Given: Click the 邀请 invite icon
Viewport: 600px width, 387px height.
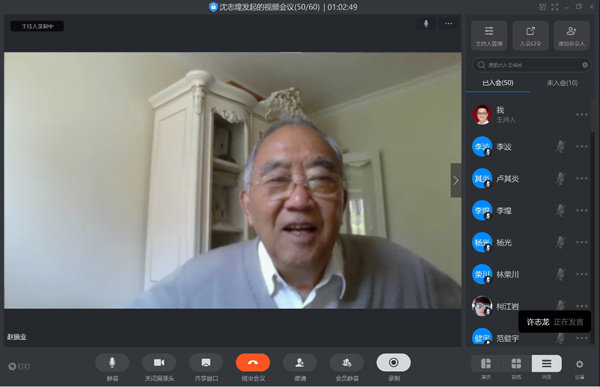Looking at the screenshot, I should click(x=300, y=363).
